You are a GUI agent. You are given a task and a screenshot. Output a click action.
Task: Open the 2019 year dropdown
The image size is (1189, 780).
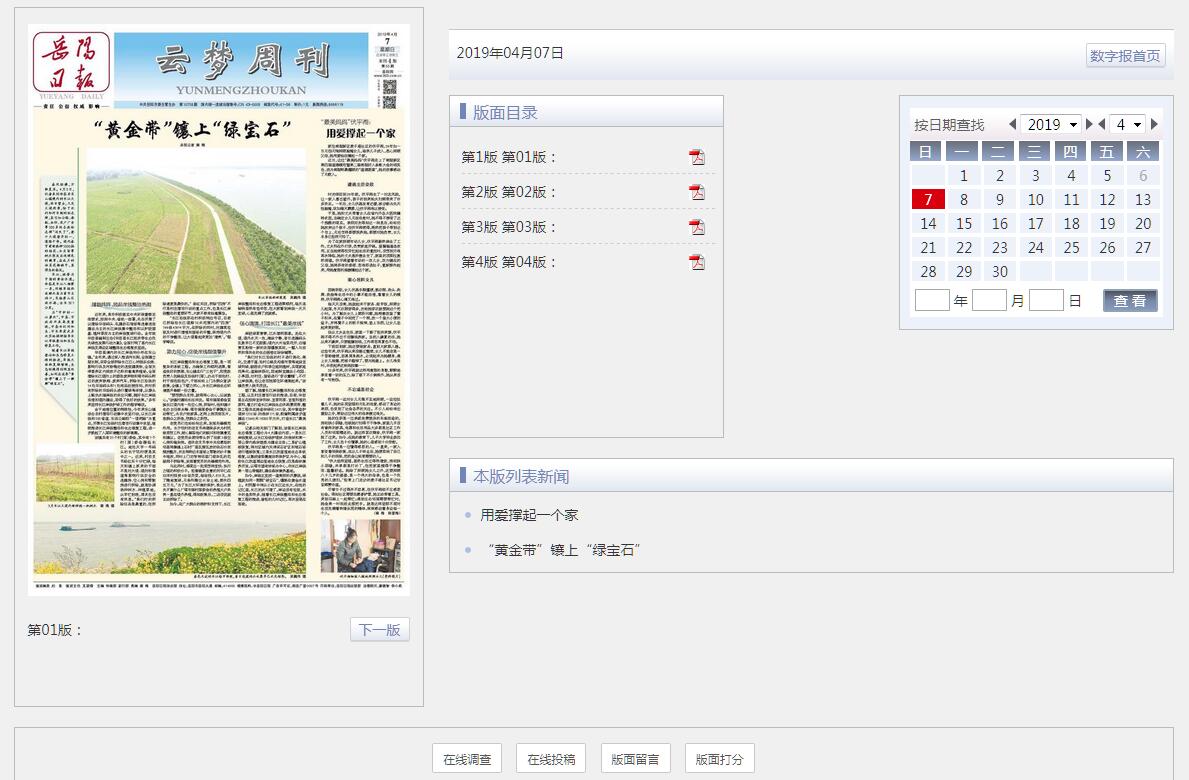1051,125
